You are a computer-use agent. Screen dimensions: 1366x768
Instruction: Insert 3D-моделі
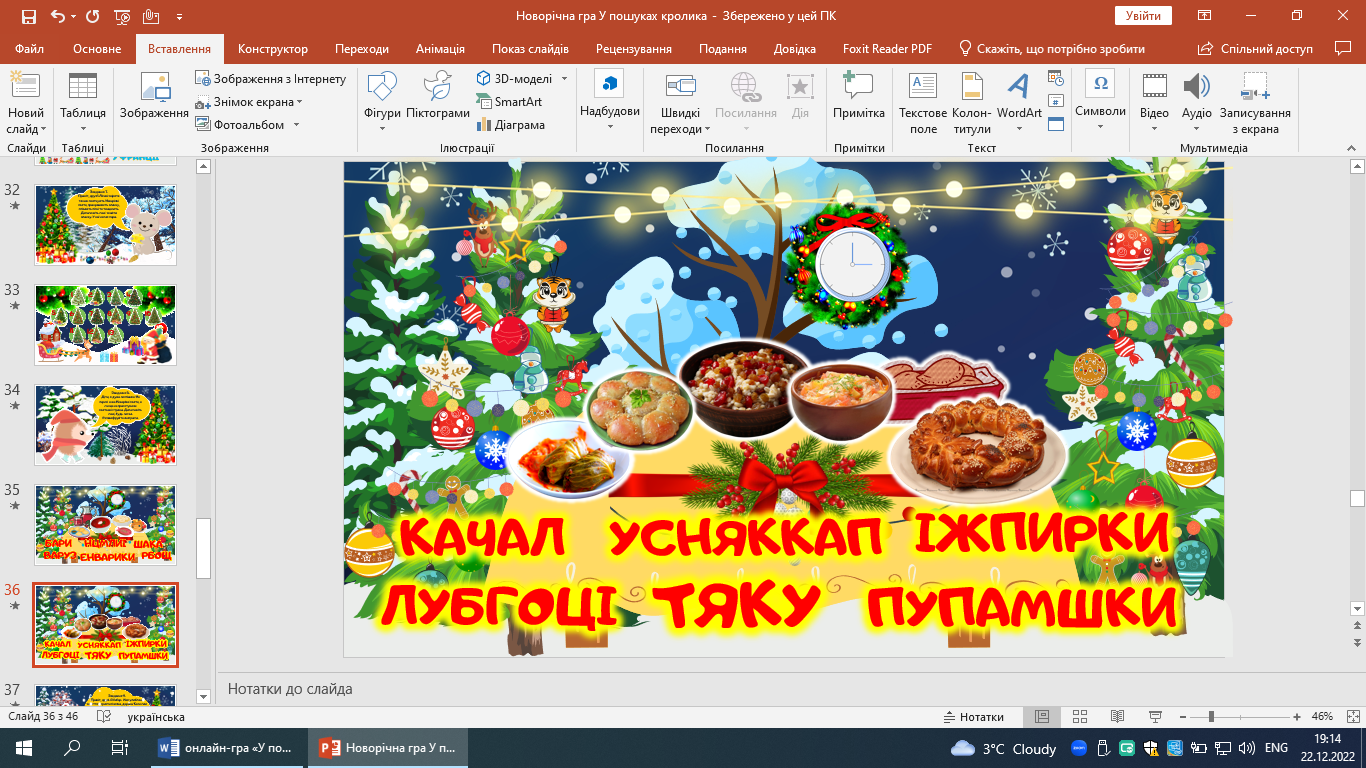516,78
